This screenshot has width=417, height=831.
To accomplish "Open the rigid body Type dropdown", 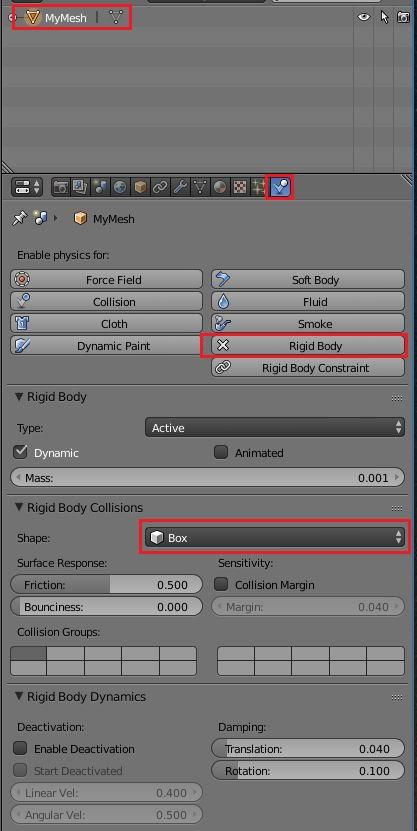I will 274,428.
